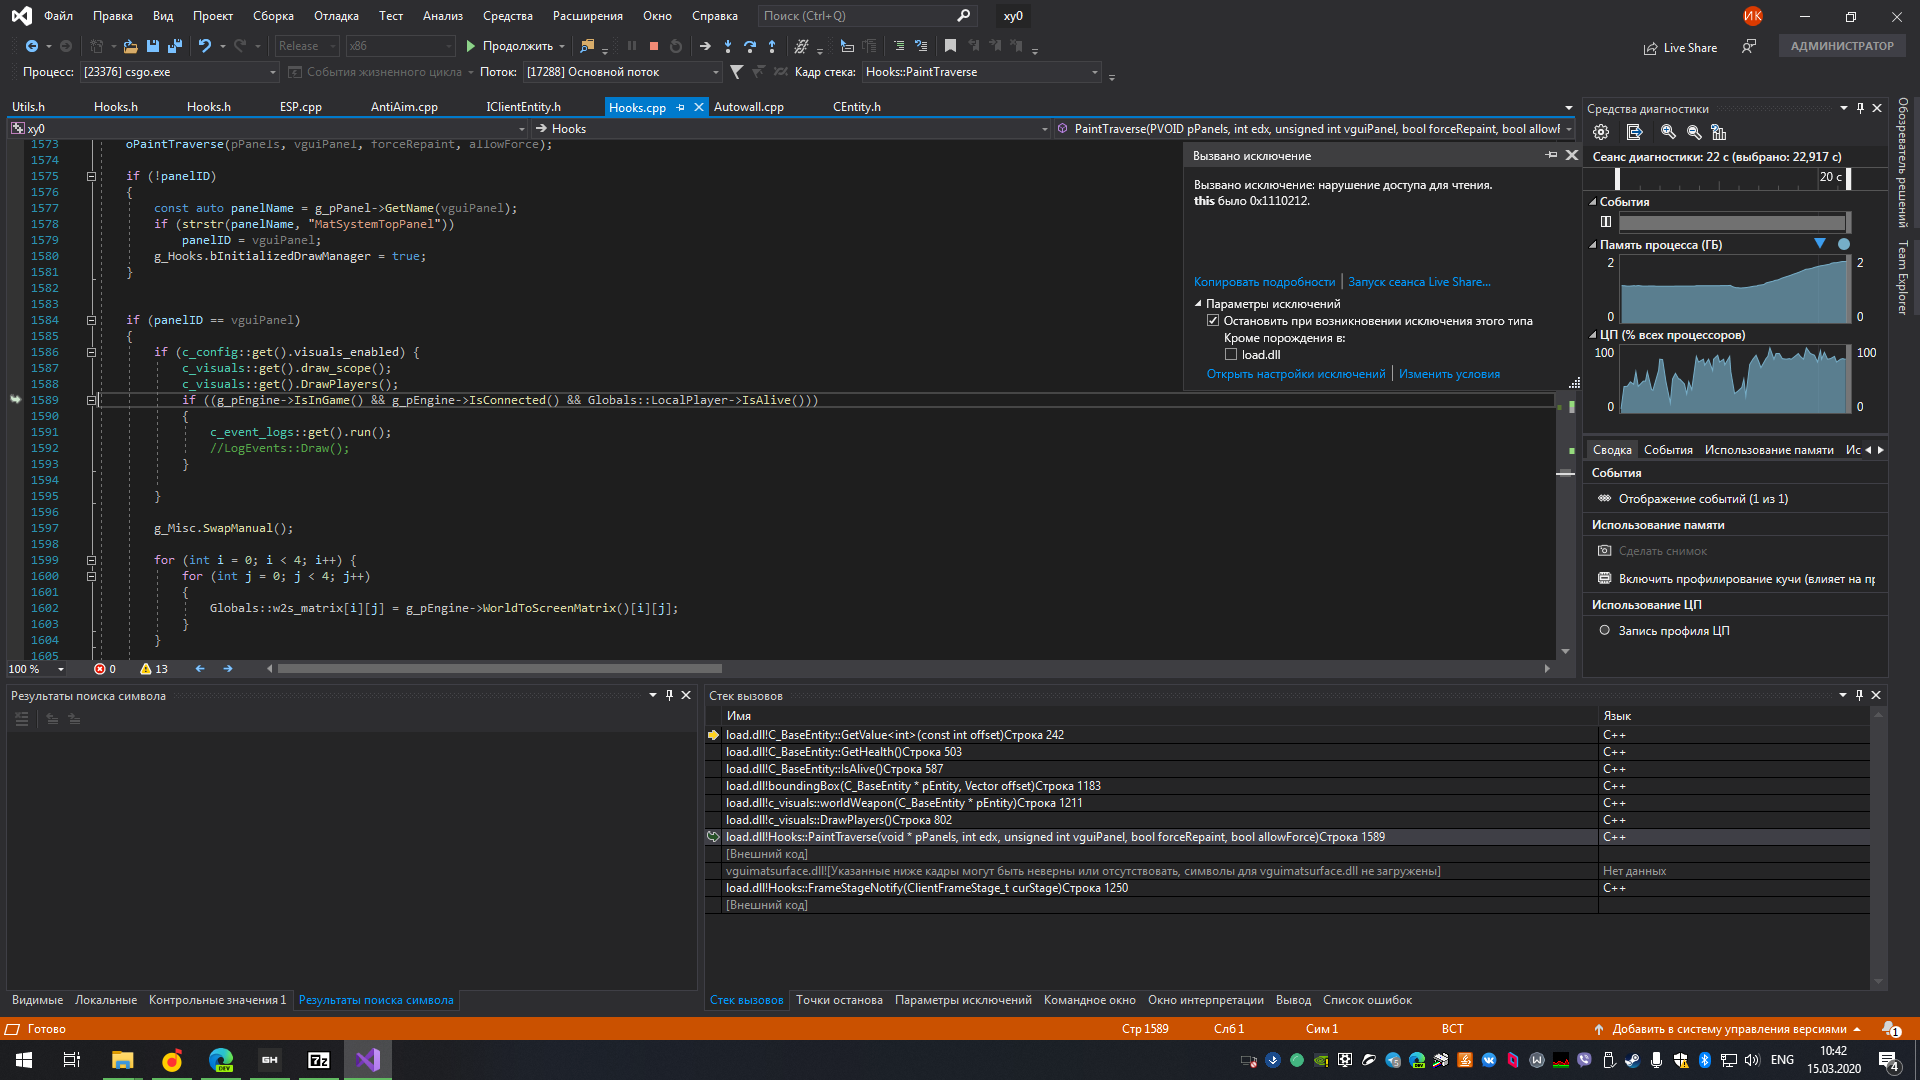Check the load.dll exception exclusion box
The image size is (1920, 1080).
(1231, 354)
